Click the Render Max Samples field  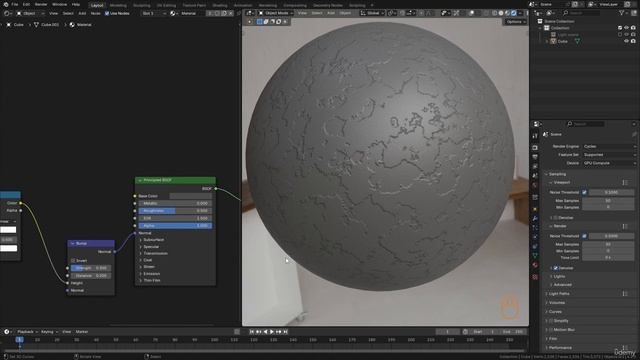click(x=608, y=244)
